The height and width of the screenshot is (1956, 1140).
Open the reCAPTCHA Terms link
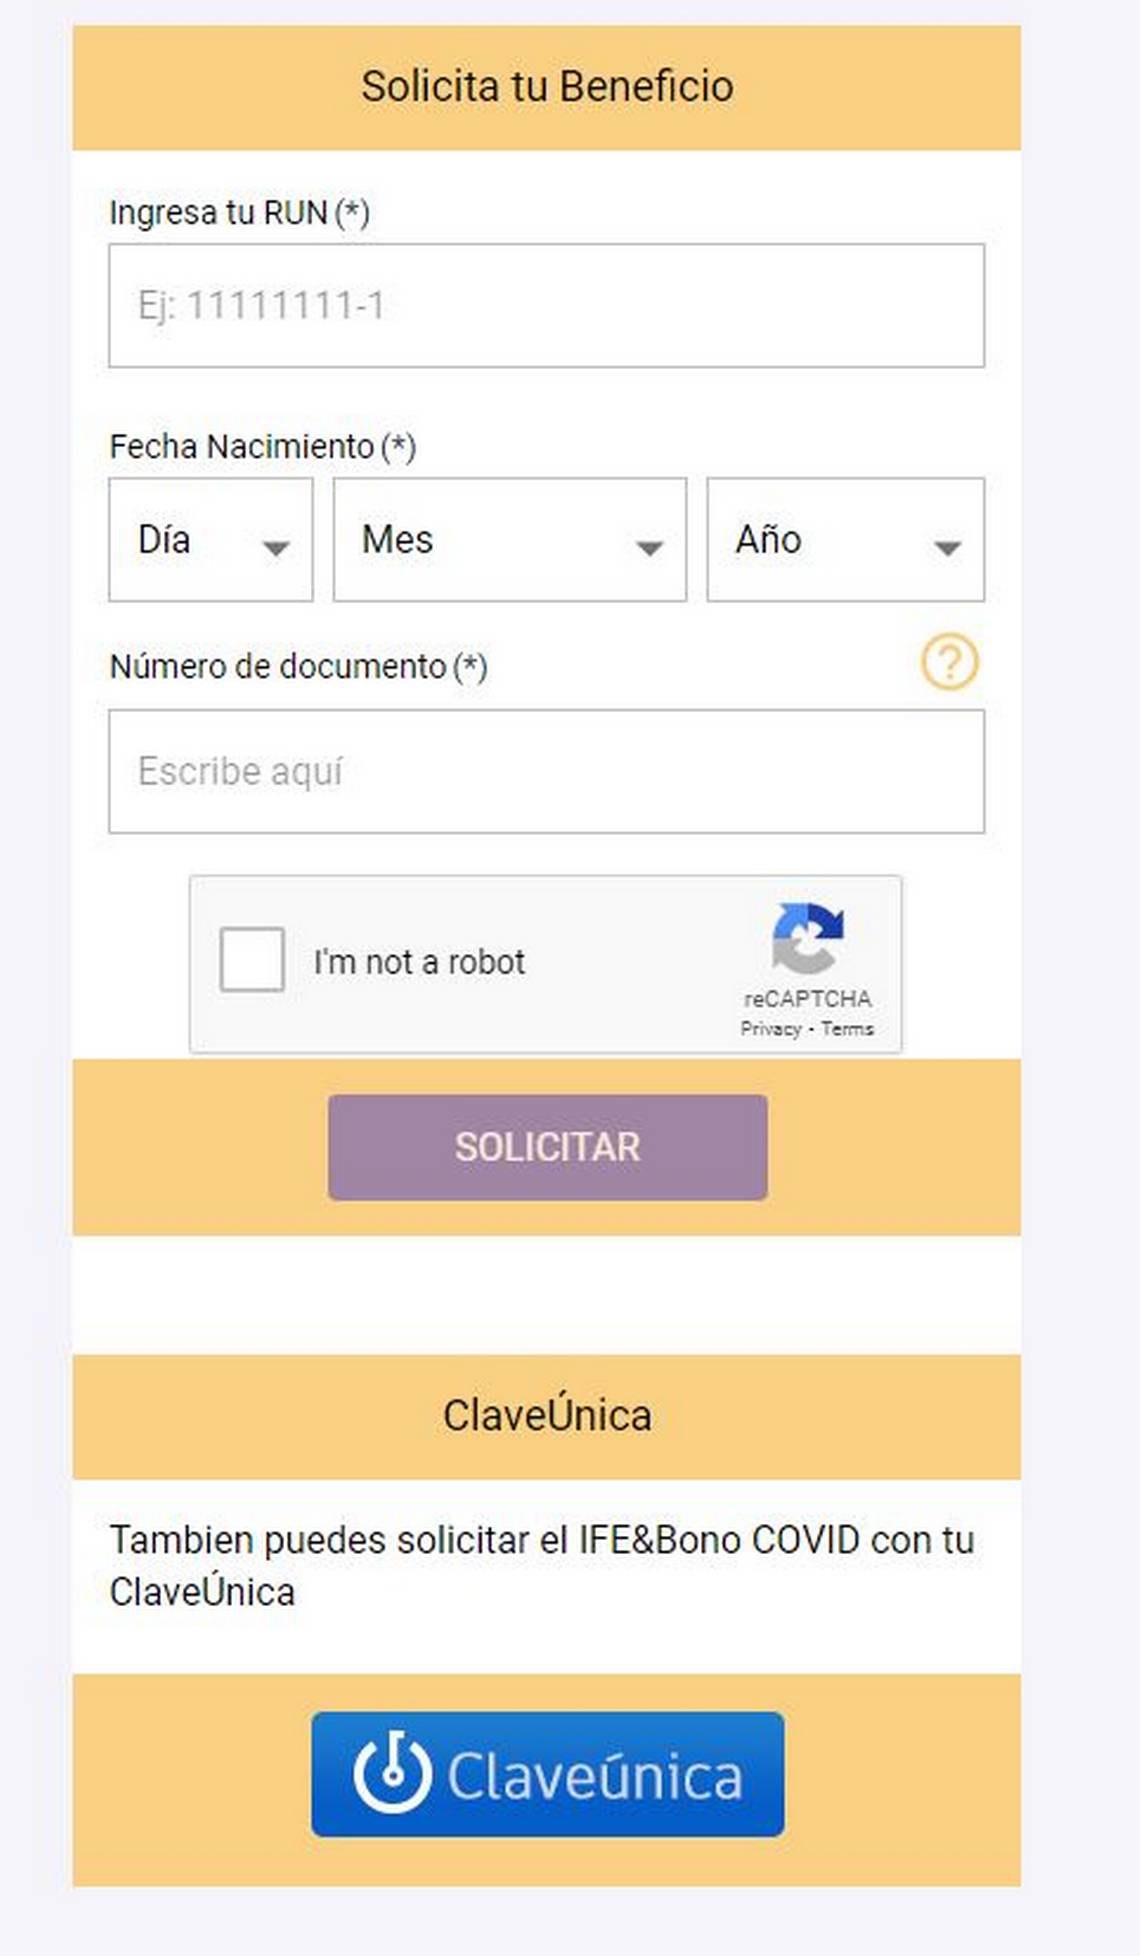(848, 1029)
